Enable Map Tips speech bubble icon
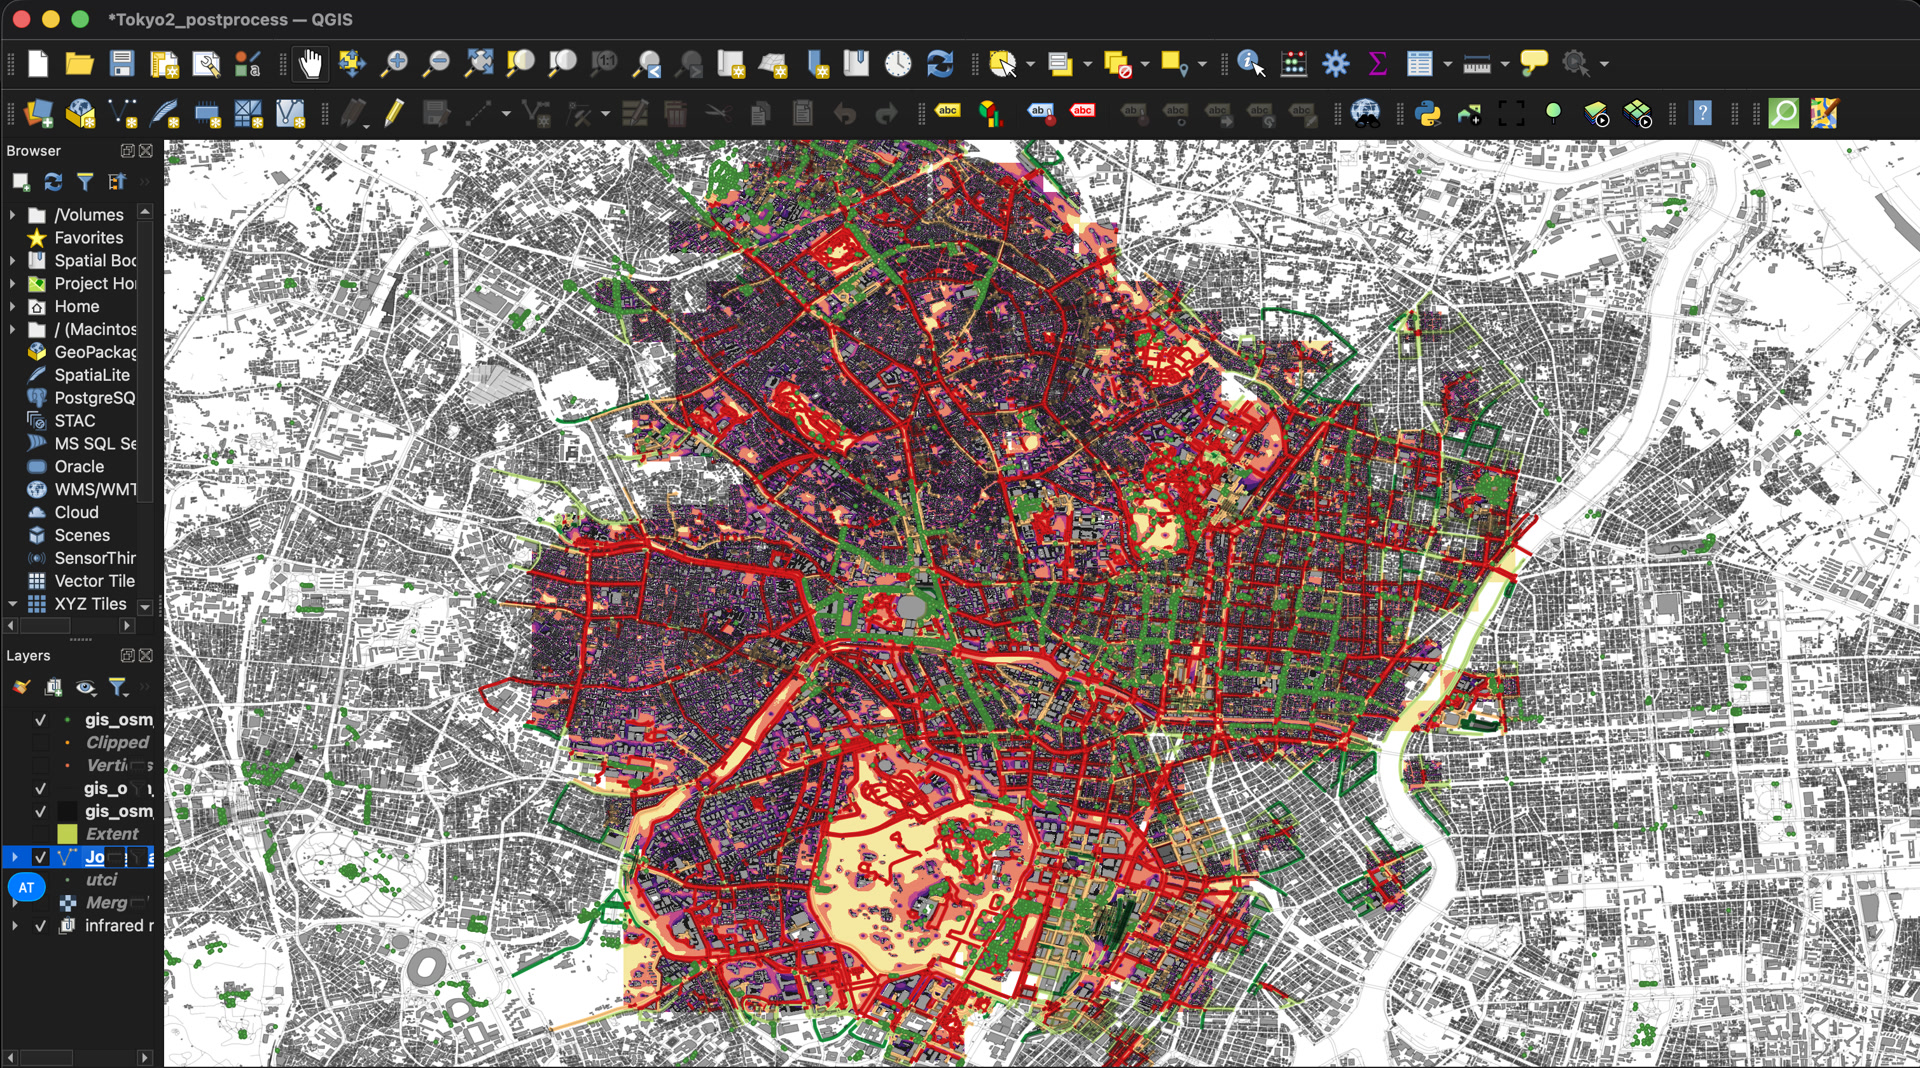The width and height of the screenshot is (1920, 1068). 1534,64
